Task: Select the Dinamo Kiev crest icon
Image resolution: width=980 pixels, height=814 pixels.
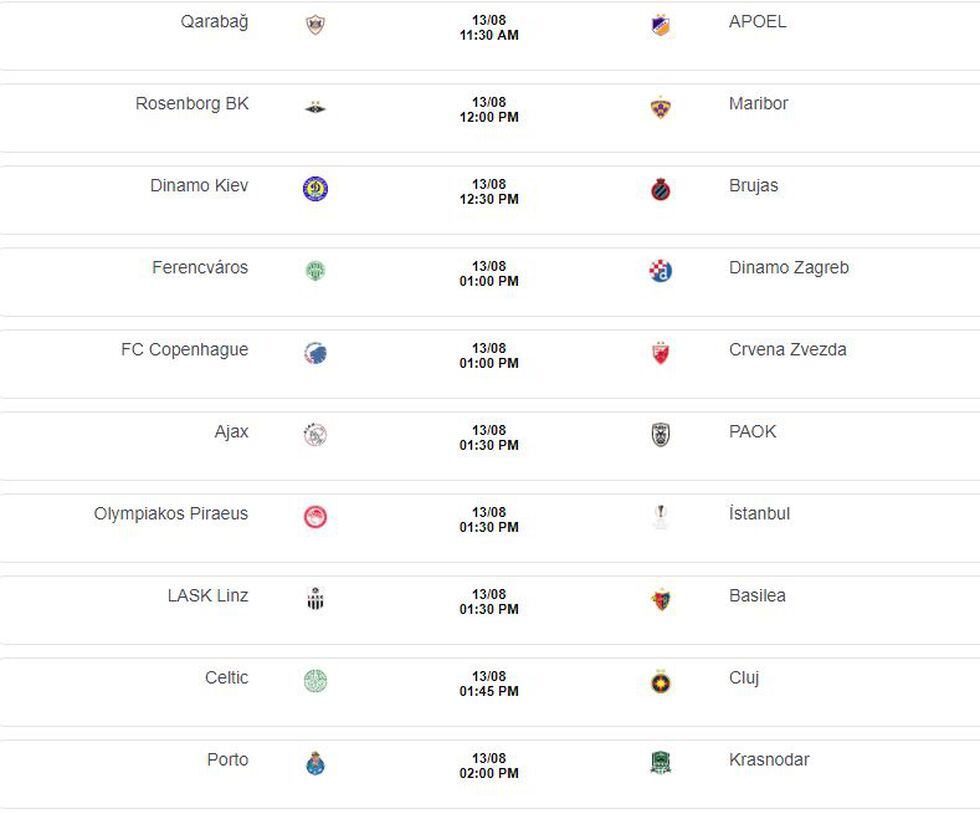Action: [315, 189]
